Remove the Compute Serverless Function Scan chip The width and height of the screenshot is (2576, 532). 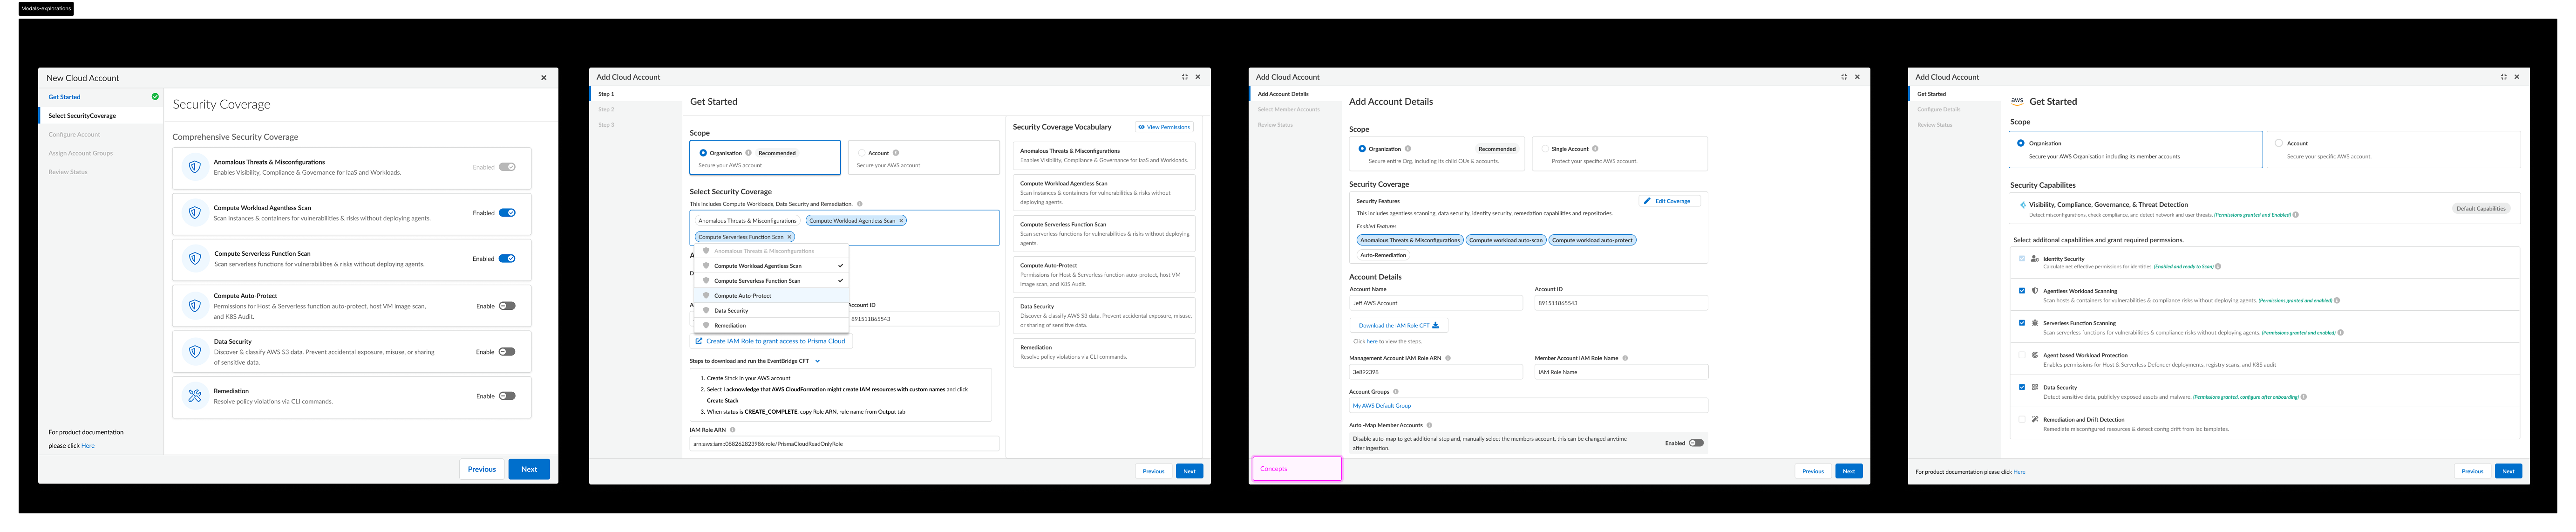click(789, 237)
